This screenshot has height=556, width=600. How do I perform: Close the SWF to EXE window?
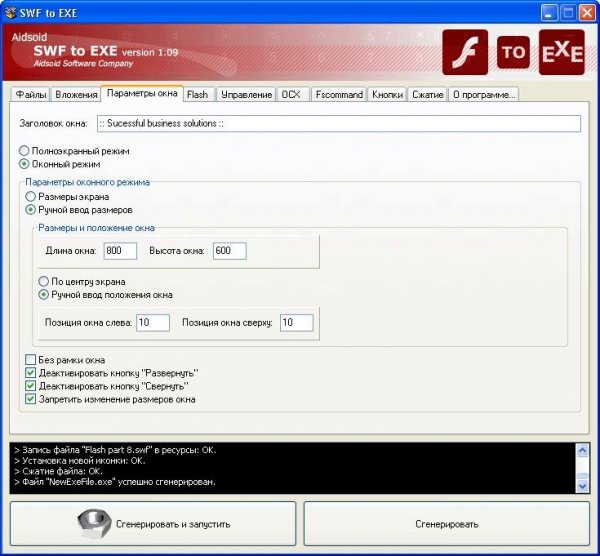587,13
